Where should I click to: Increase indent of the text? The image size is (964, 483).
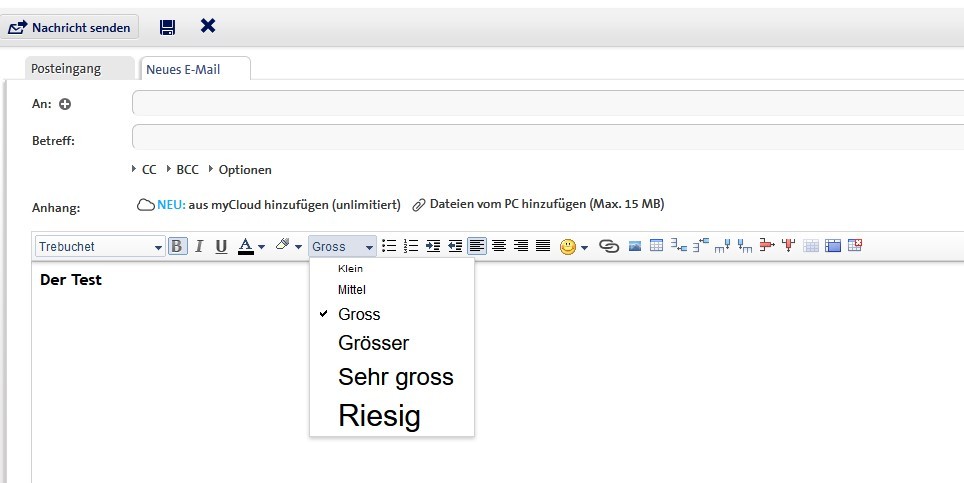click(x=433, y=246)
